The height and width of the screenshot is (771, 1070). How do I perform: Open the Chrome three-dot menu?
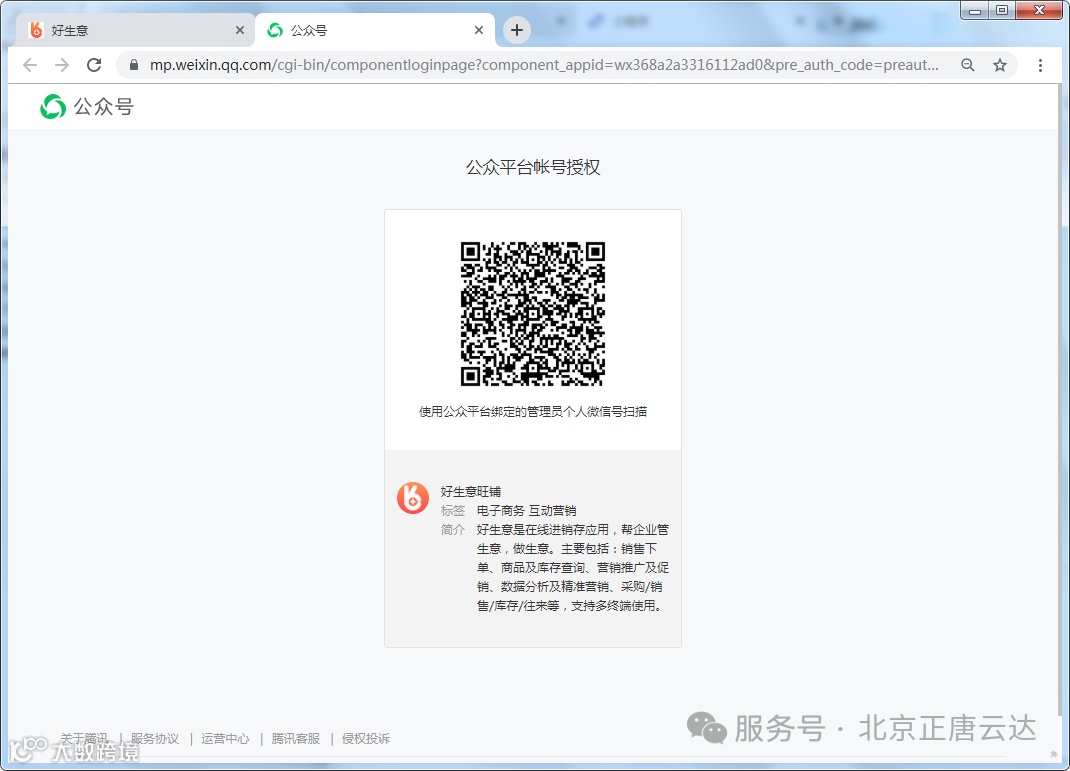coord(1040,65)
